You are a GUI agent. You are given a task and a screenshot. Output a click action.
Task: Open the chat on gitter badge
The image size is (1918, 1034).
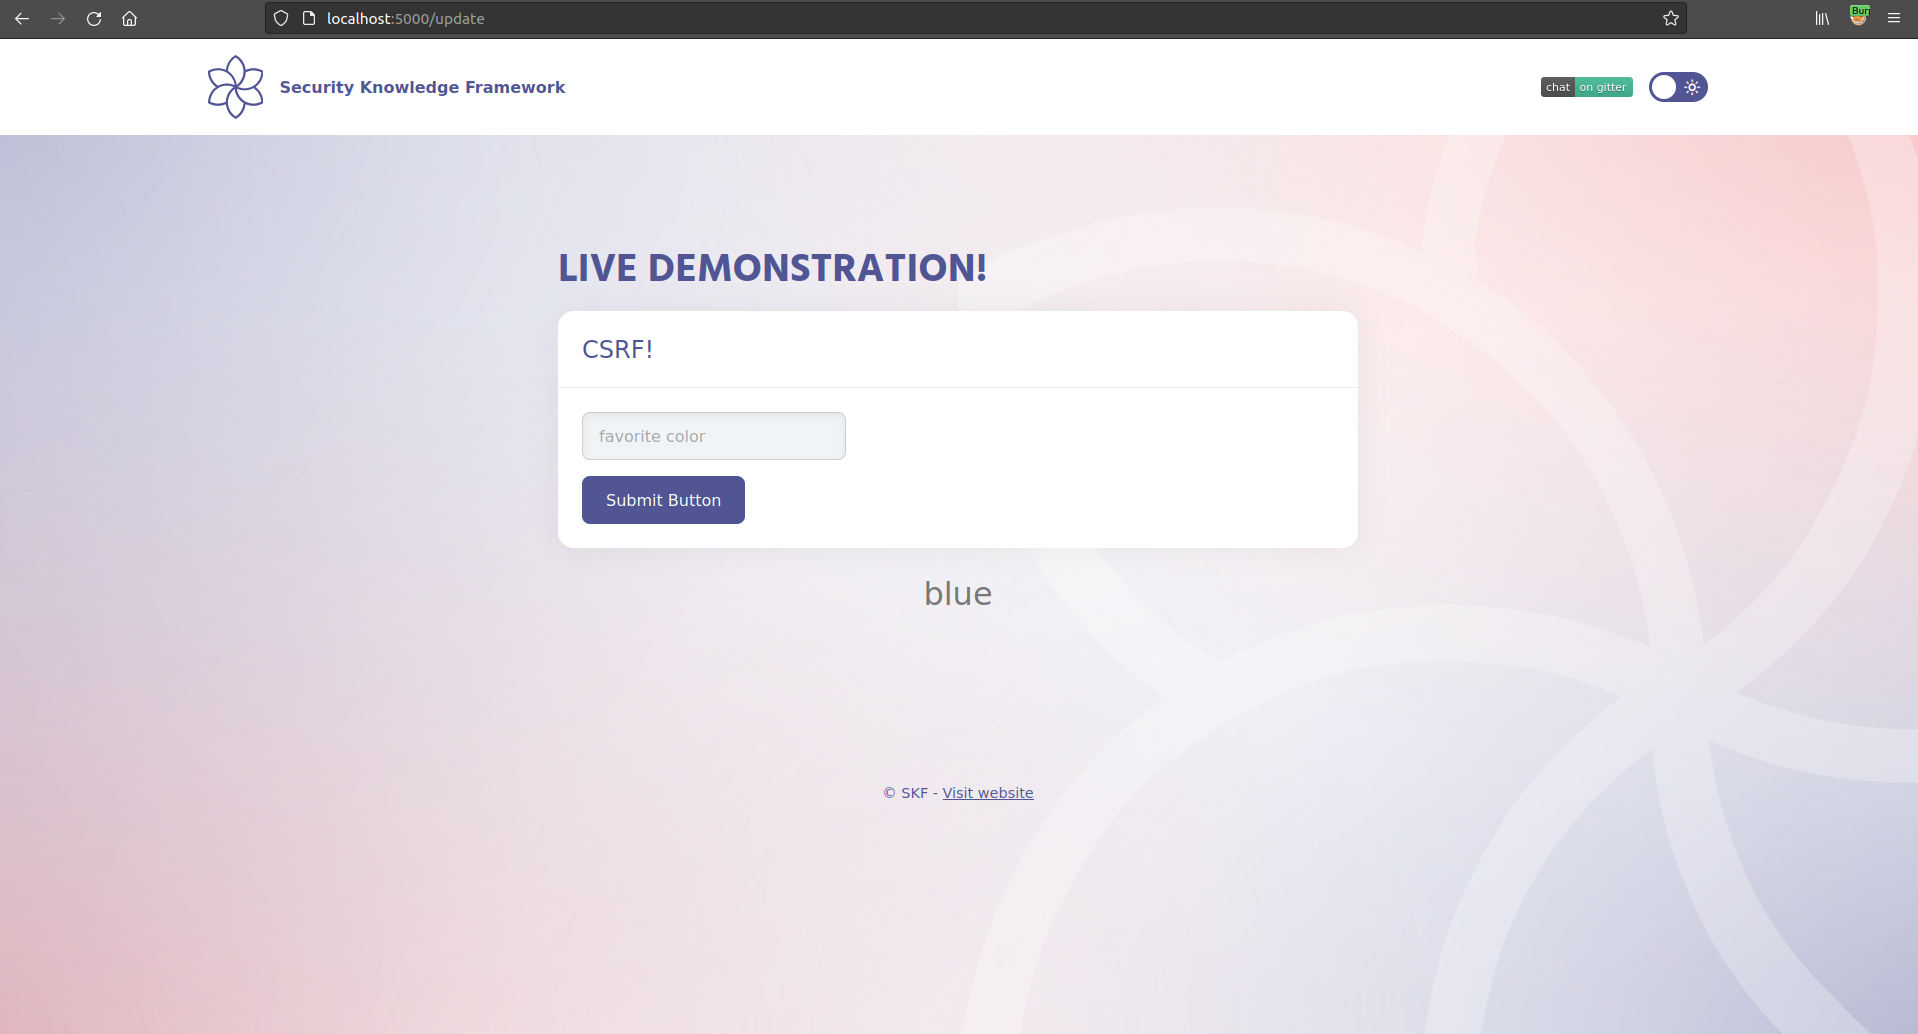(x=1587, y=87)
